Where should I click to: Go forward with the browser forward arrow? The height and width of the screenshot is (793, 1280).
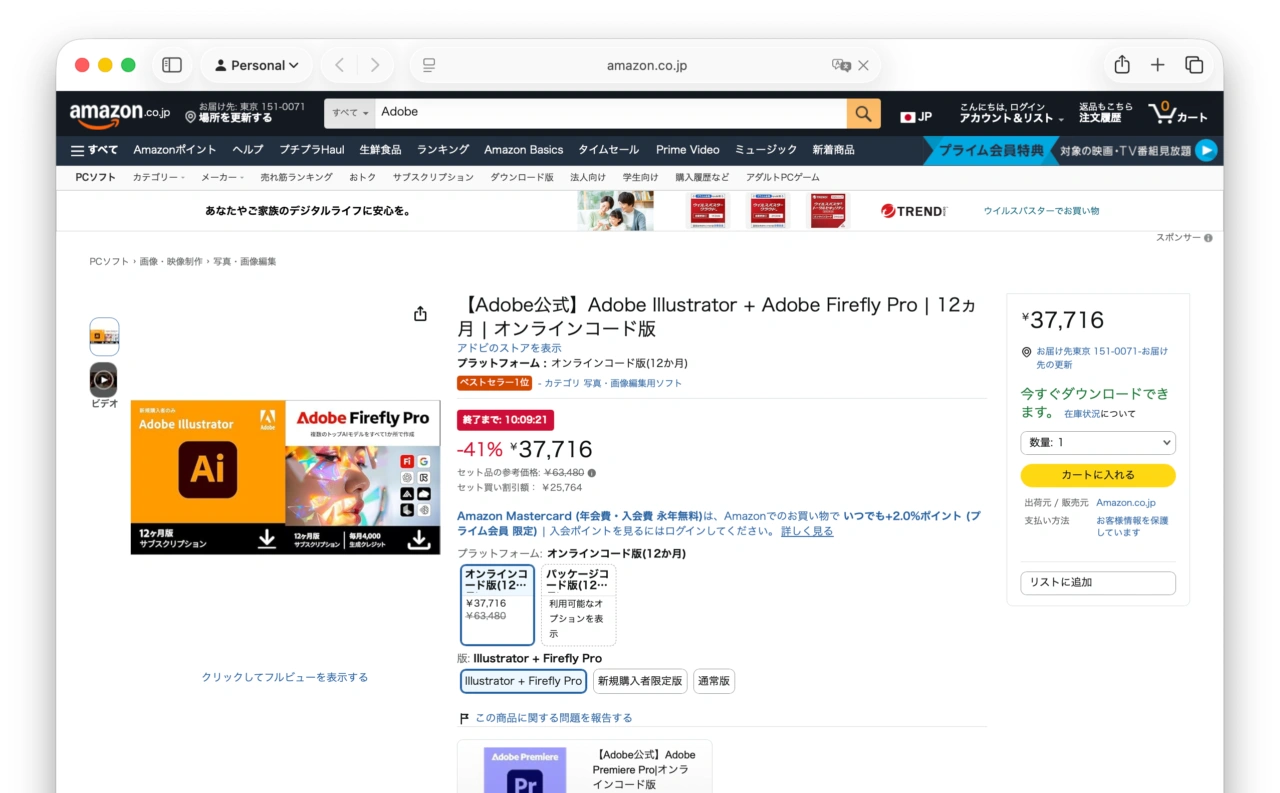click(x=375, y=65)
